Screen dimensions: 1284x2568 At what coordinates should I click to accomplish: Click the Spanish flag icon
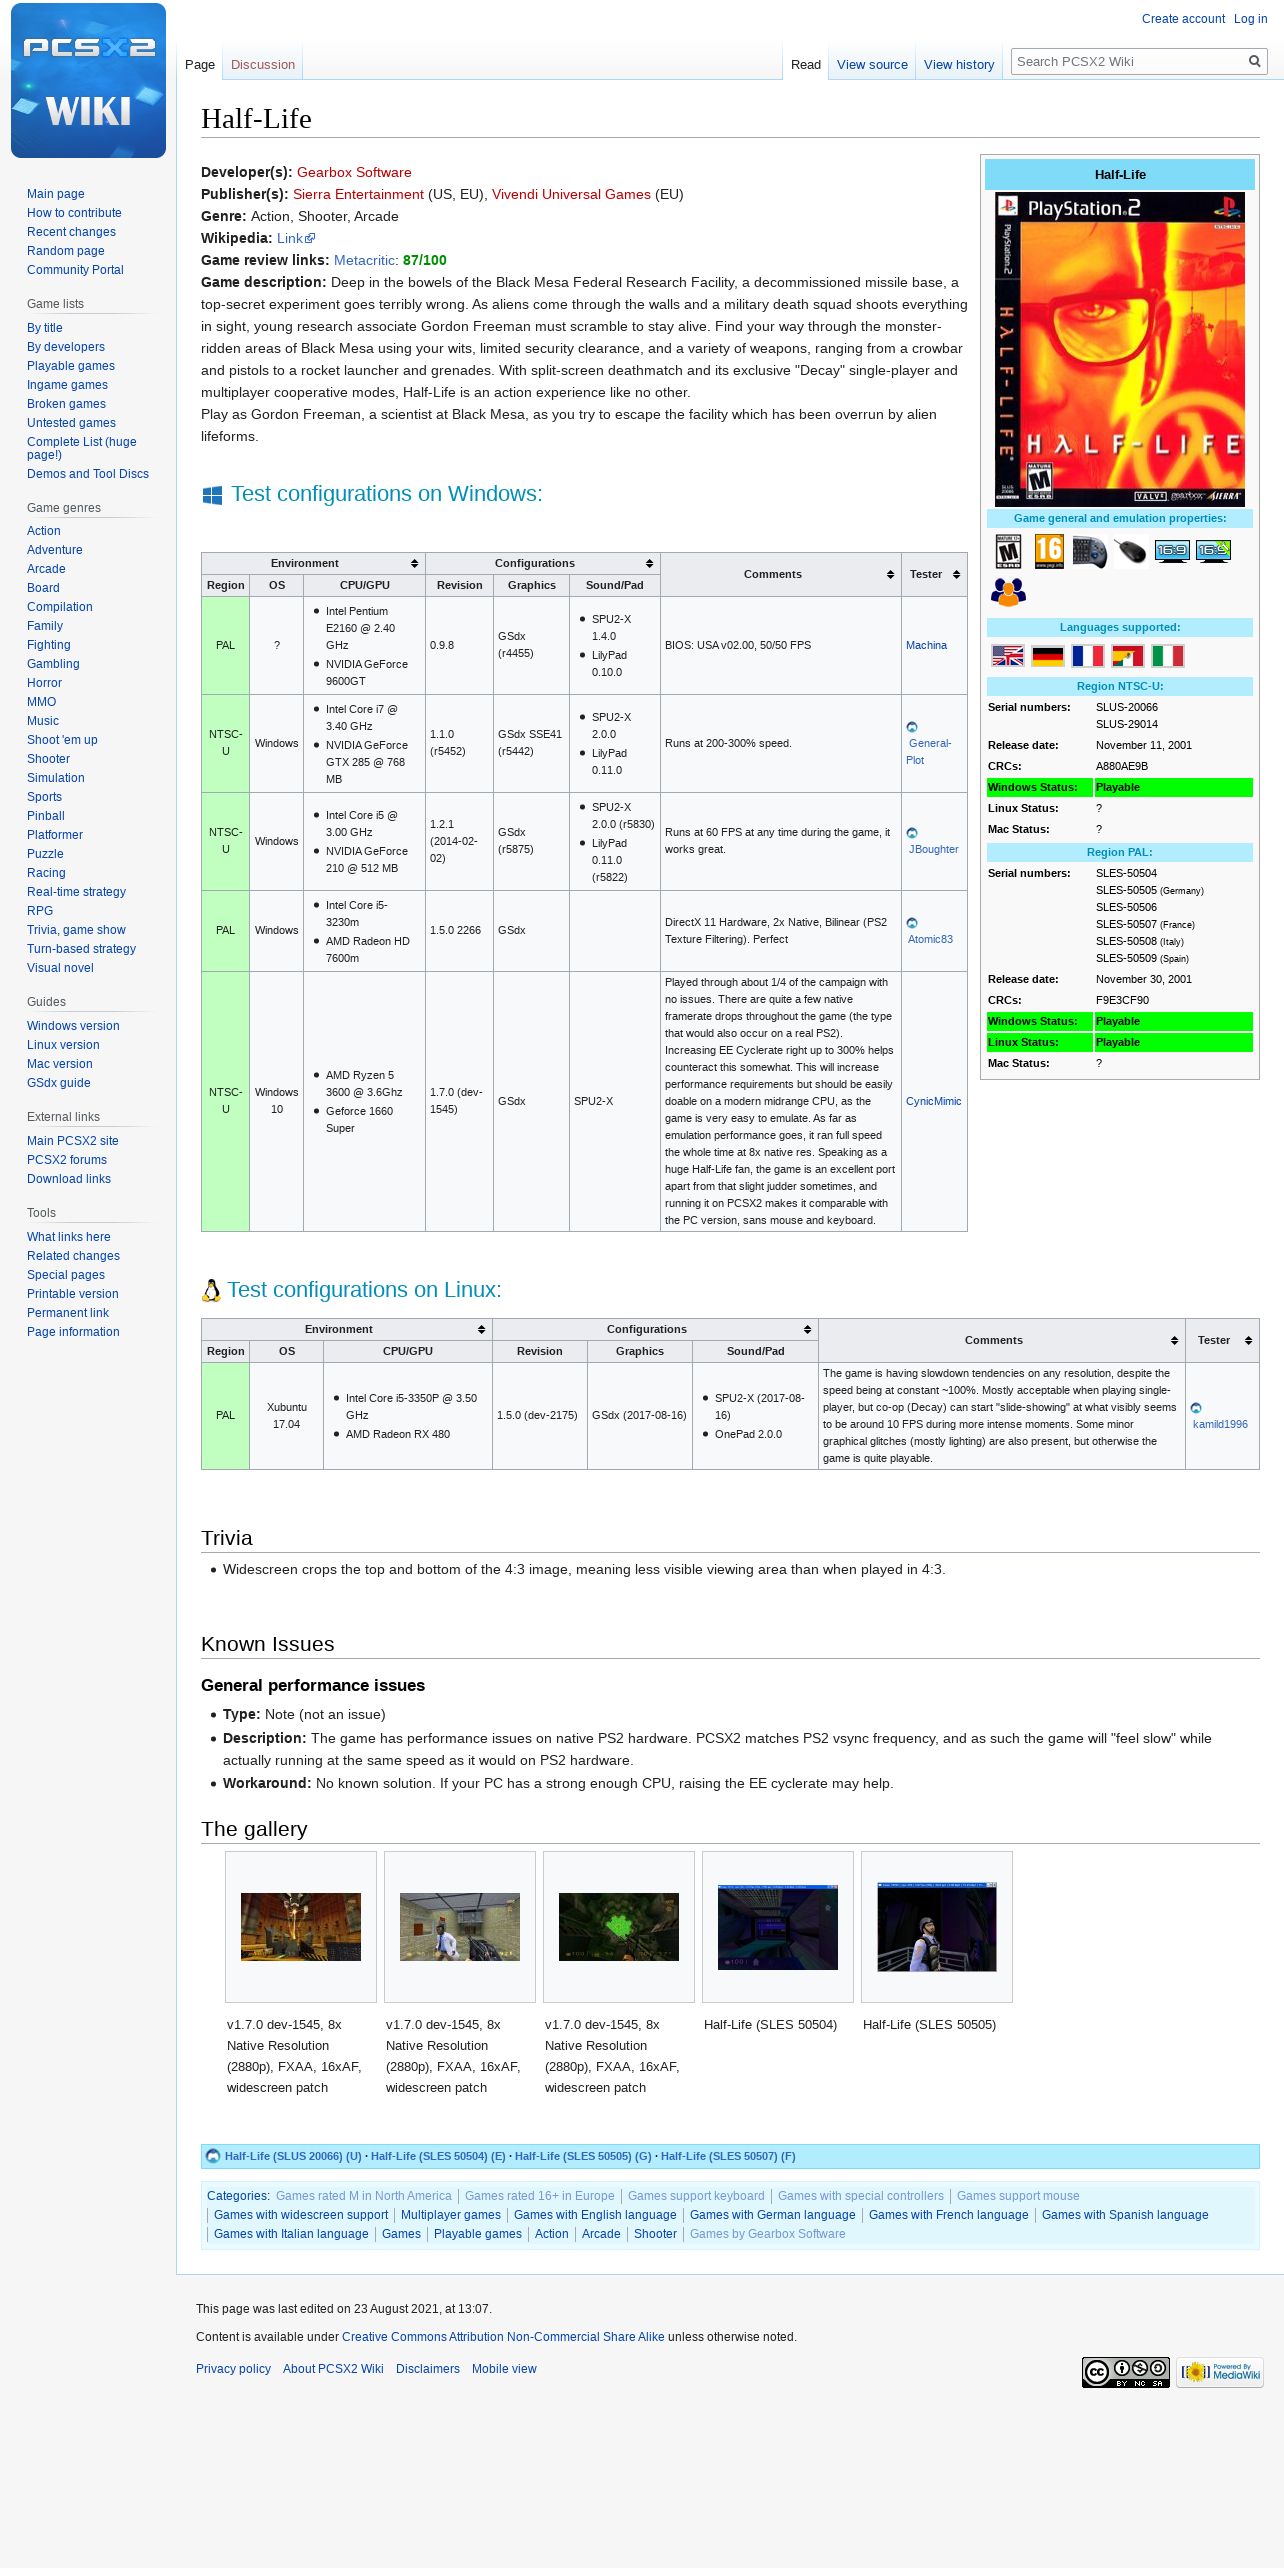(1127, 656)
